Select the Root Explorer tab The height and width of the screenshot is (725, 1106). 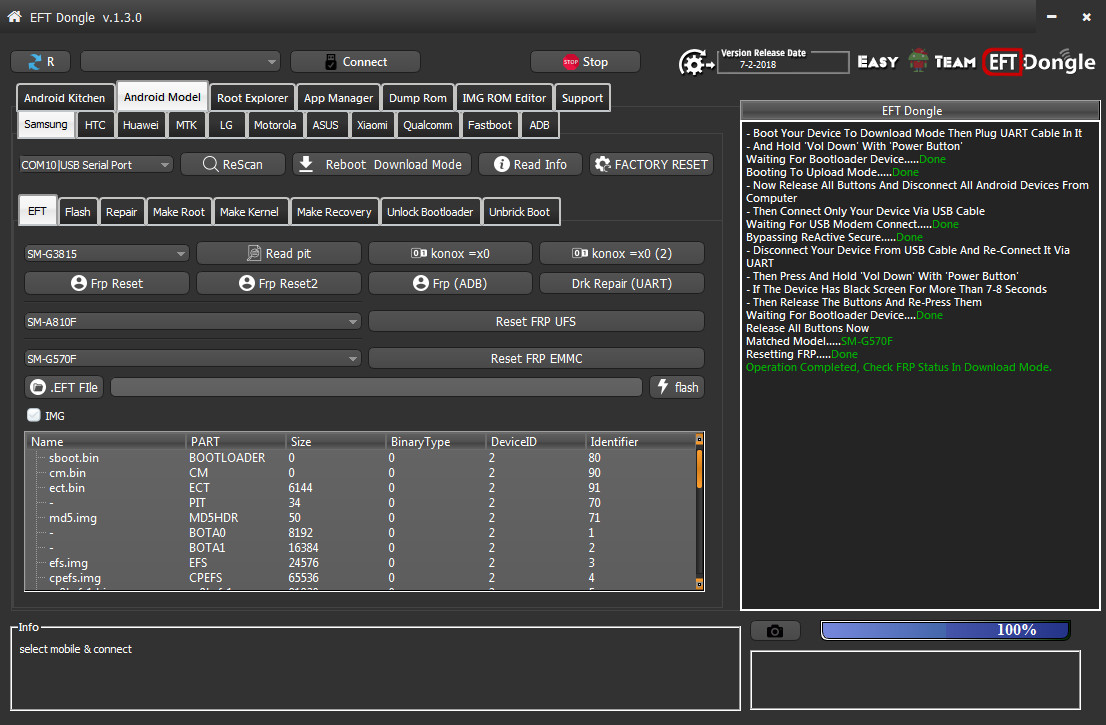[x=253, y=98]
